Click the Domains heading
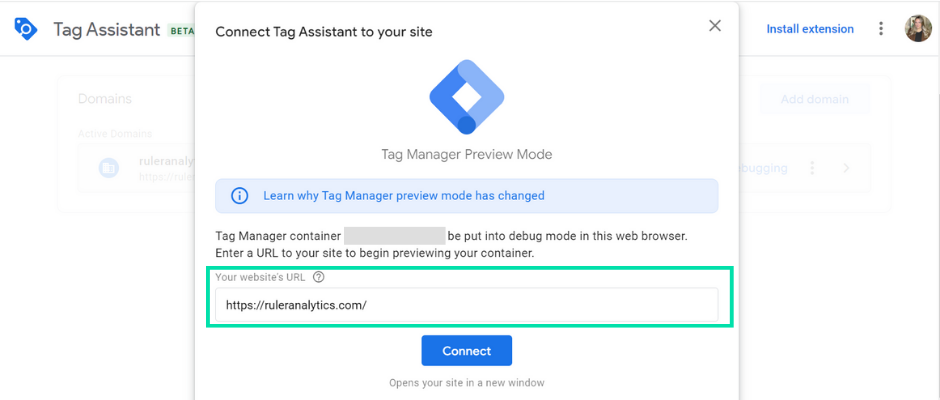This screenshot has width=940, height=400. coord(104,99)
